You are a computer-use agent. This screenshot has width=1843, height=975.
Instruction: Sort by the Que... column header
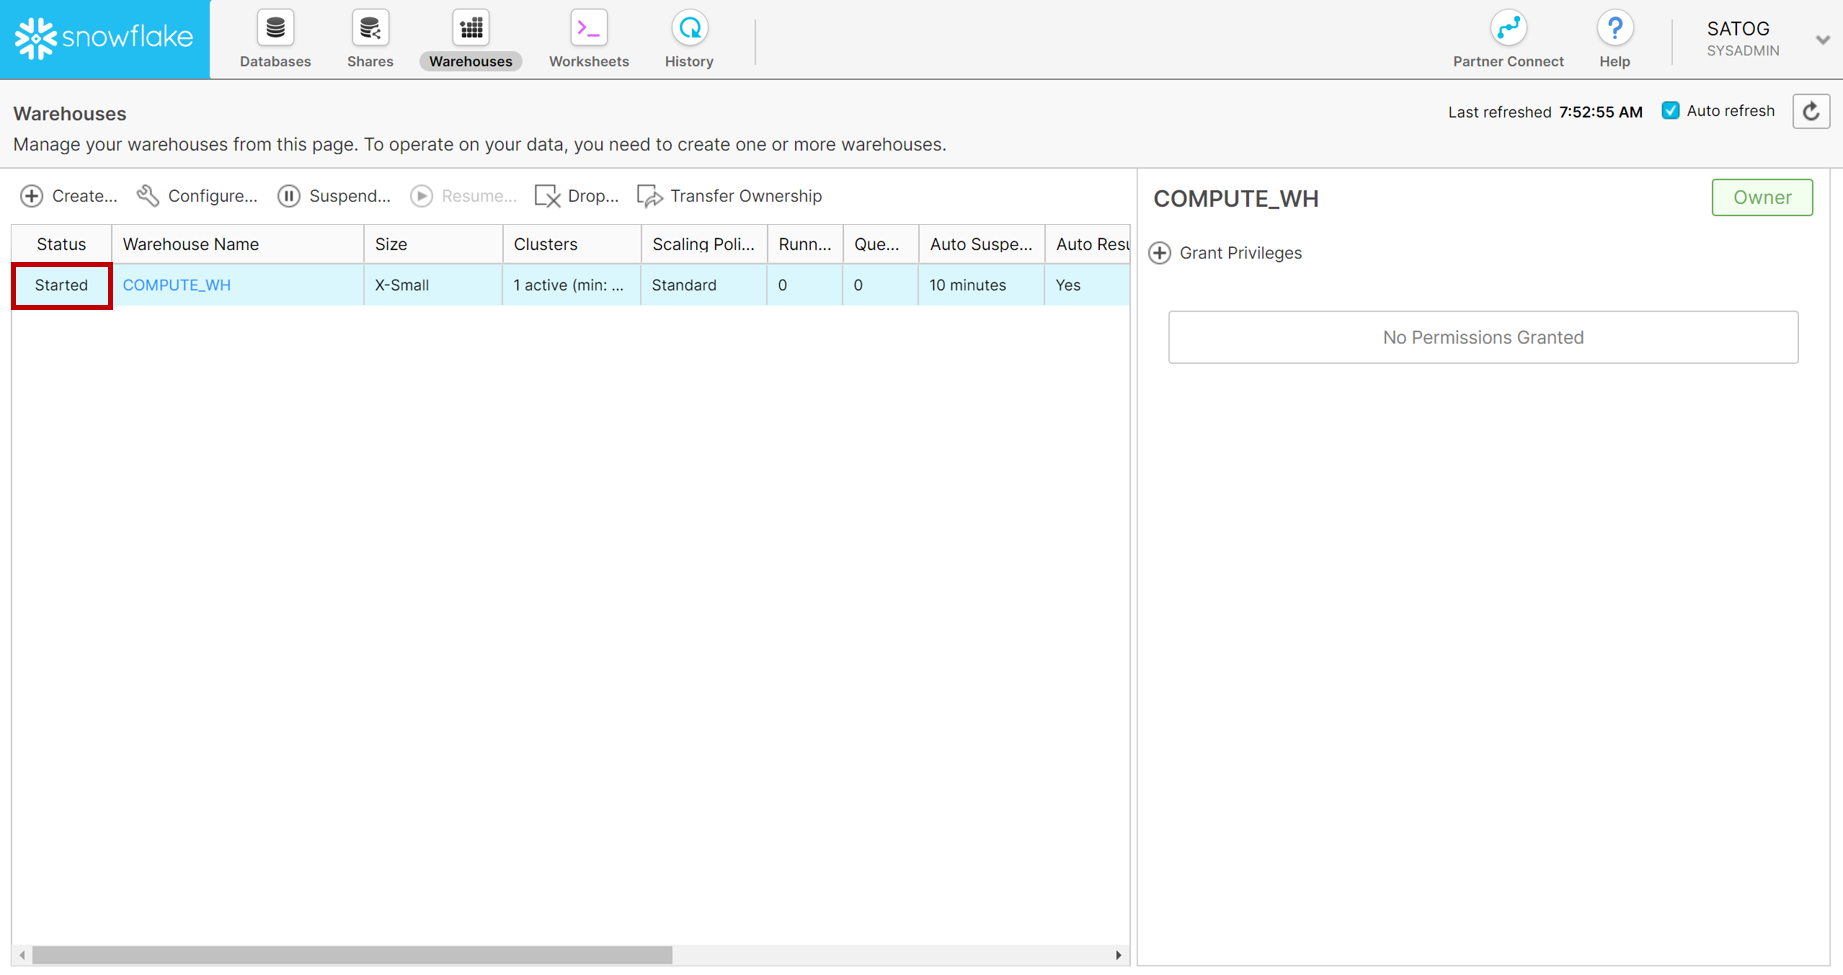(x=881, y=244)
